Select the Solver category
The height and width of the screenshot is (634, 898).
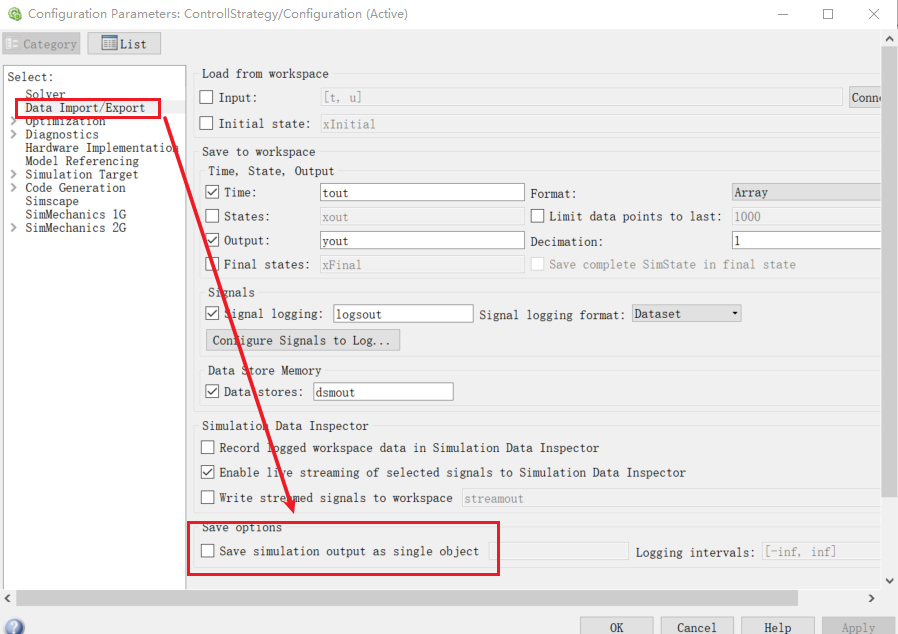point(45,94)
